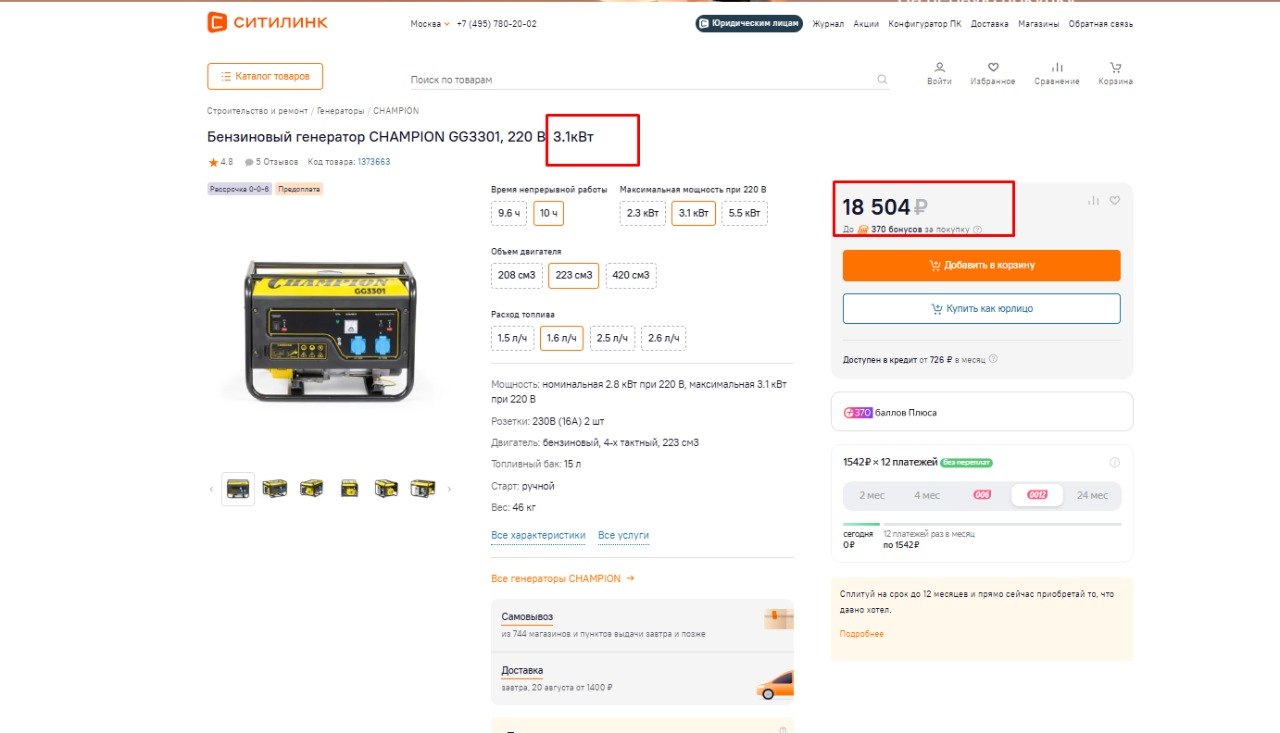Screen dimensions: 1280x733
Task: Select the 5.5 кВт power option
Action: (x=745, y=213)
